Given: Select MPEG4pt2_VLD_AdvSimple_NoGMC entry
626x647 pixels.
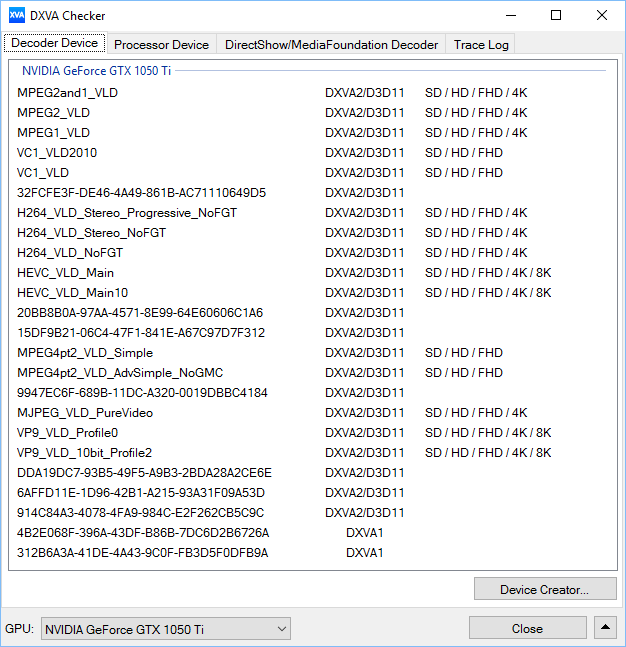Looking at the screenshot, I should [x=120, y=373].
